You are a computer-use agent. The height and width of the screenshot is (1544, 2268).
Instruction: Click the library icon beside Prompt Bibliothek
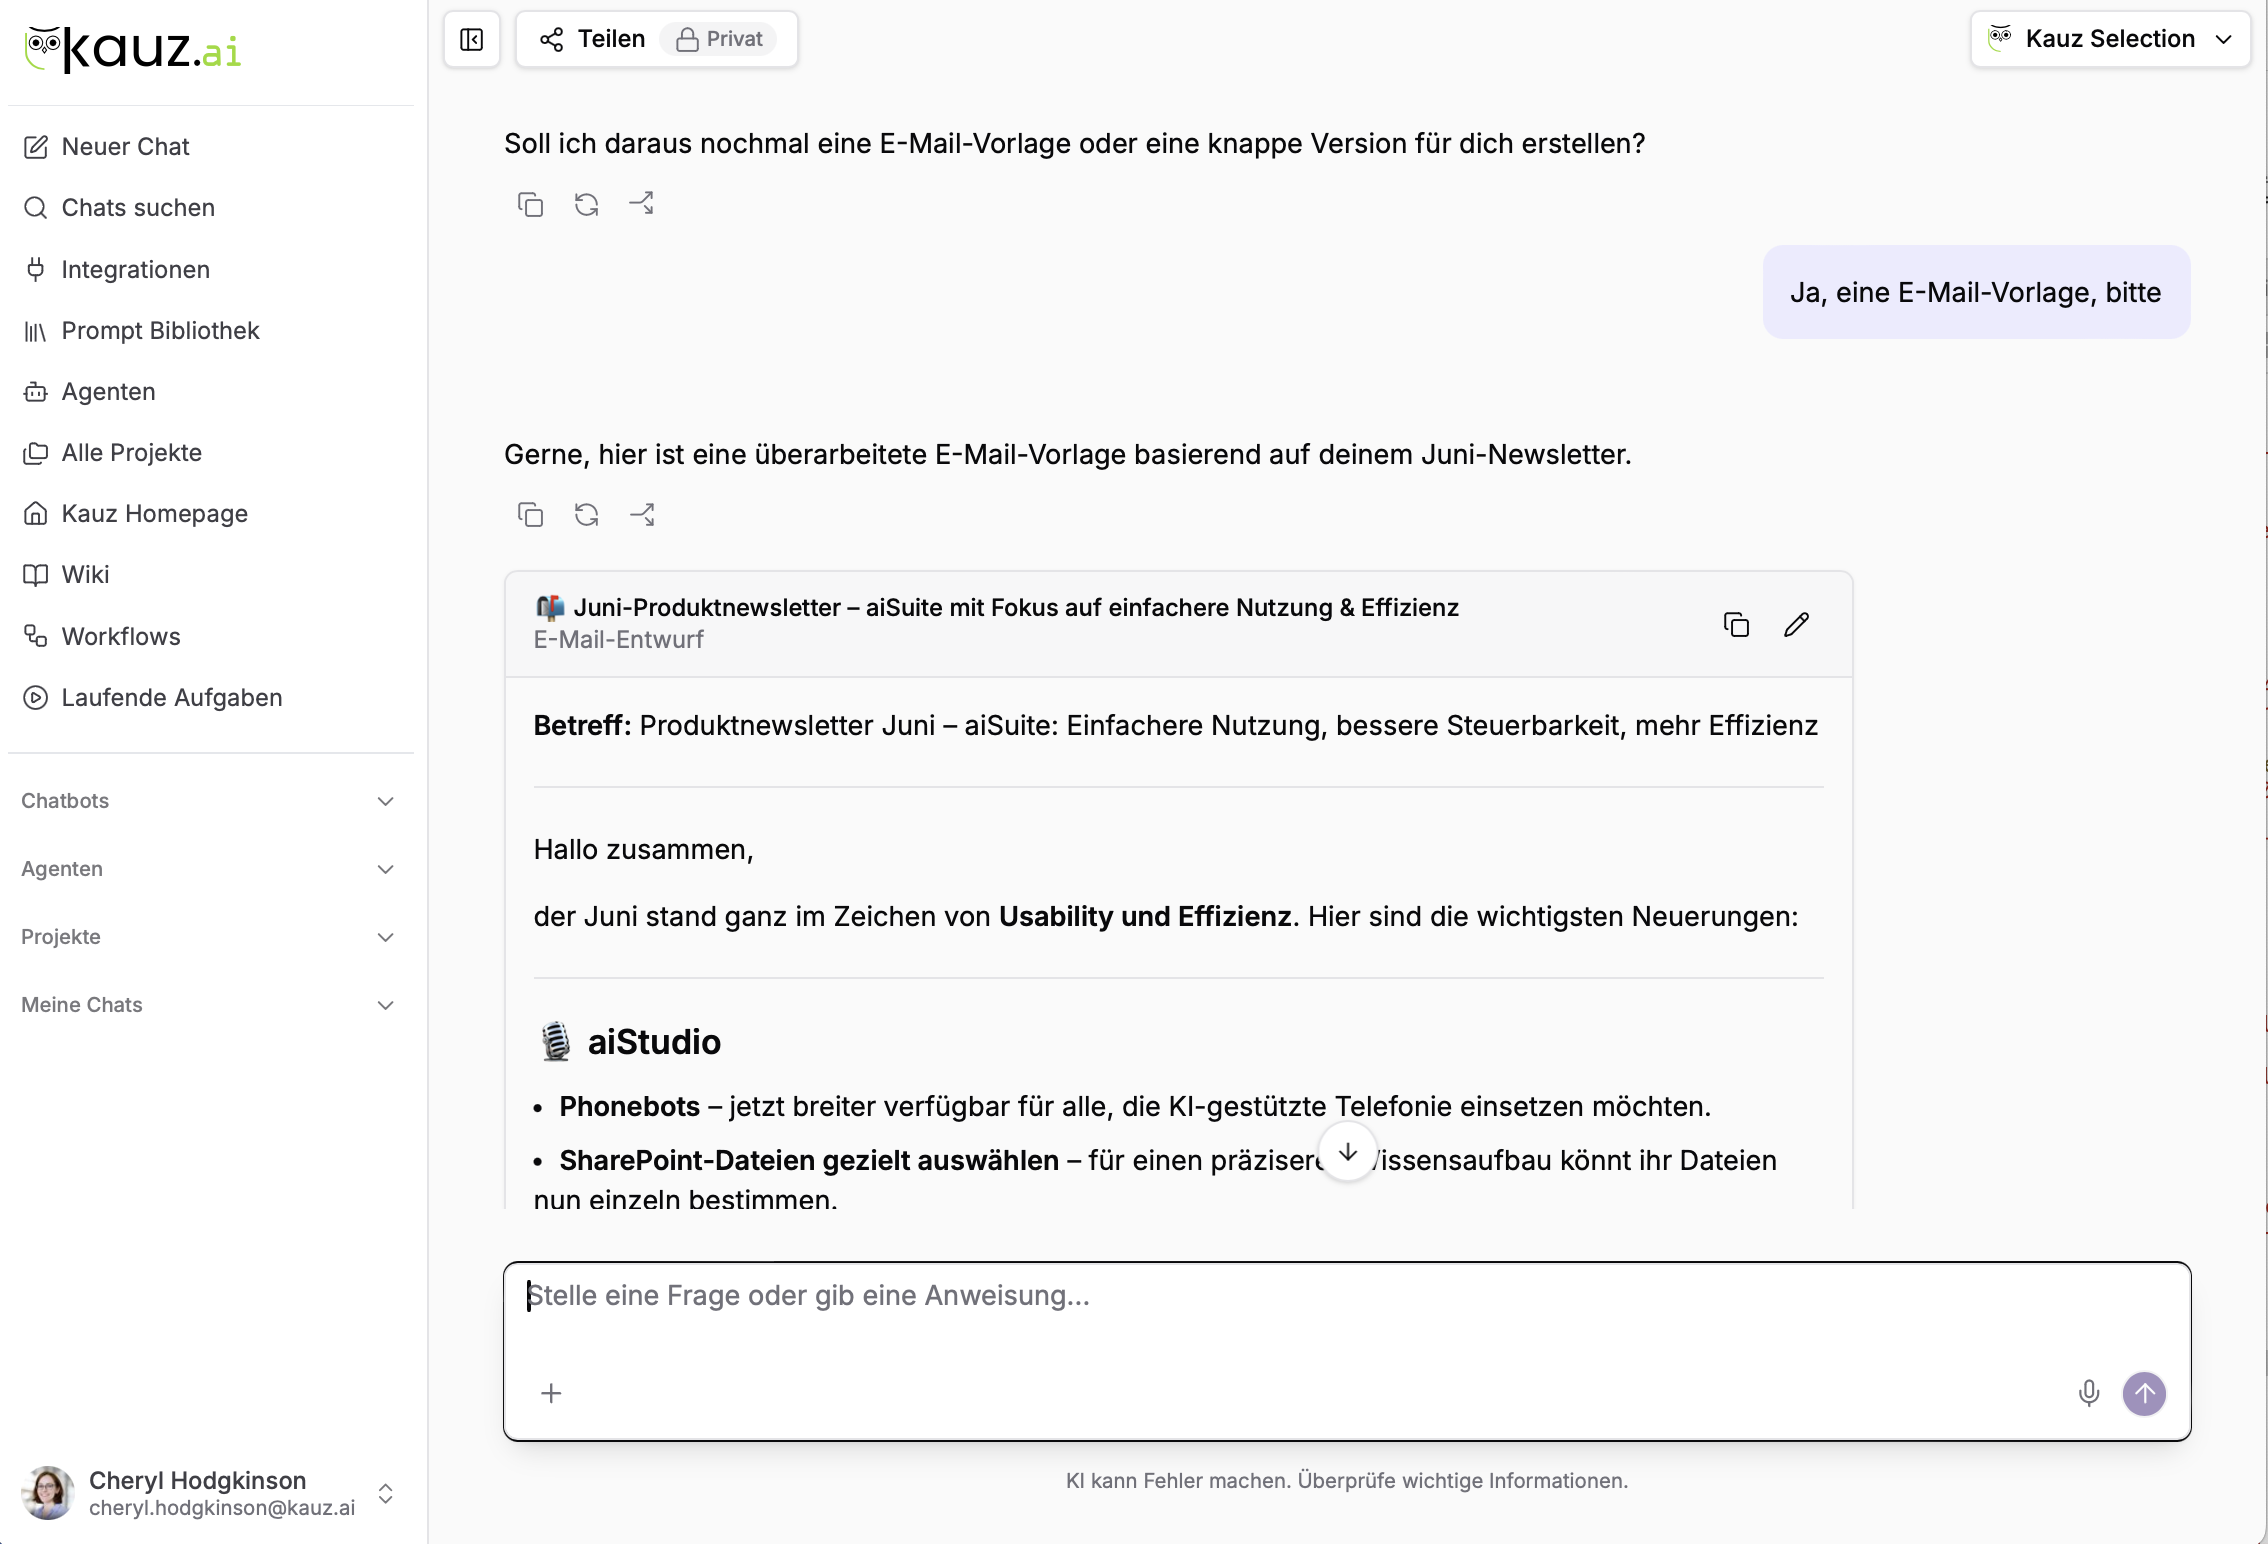[x=36, y=331]
